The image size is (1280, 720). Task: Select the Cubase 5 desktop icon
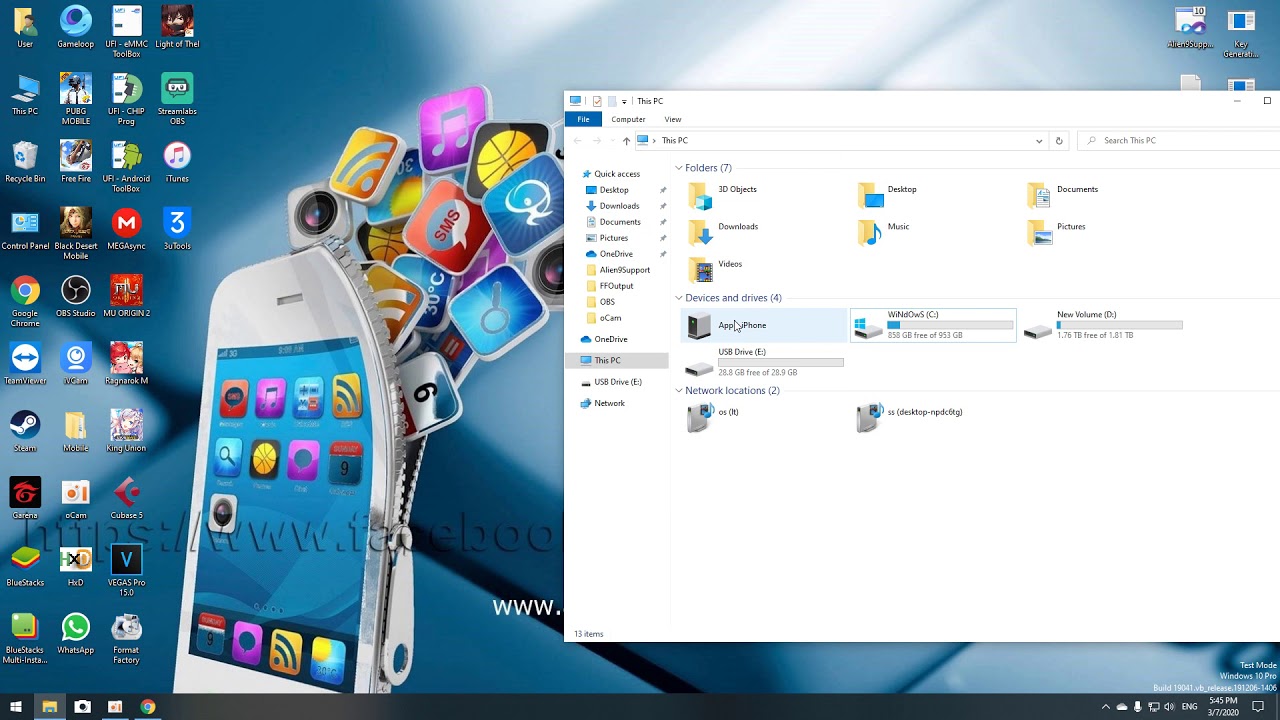(x=126, y=498)
